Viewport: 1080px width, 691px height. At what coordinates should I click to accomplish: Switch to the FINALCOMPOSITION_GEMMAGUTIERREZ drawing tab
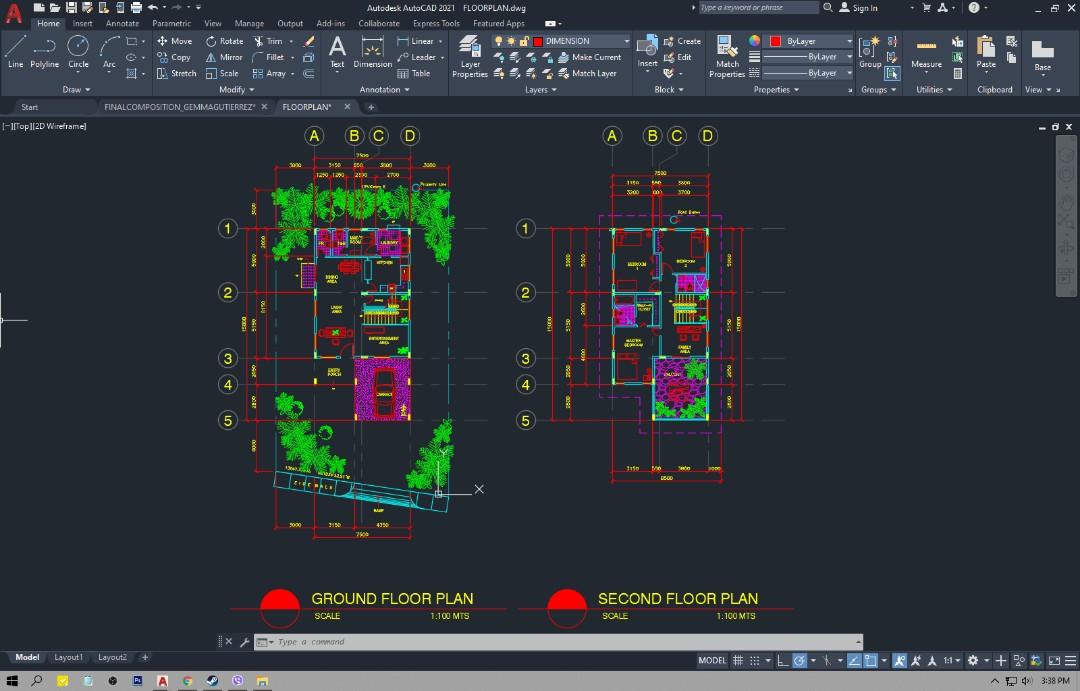point(180,106)
